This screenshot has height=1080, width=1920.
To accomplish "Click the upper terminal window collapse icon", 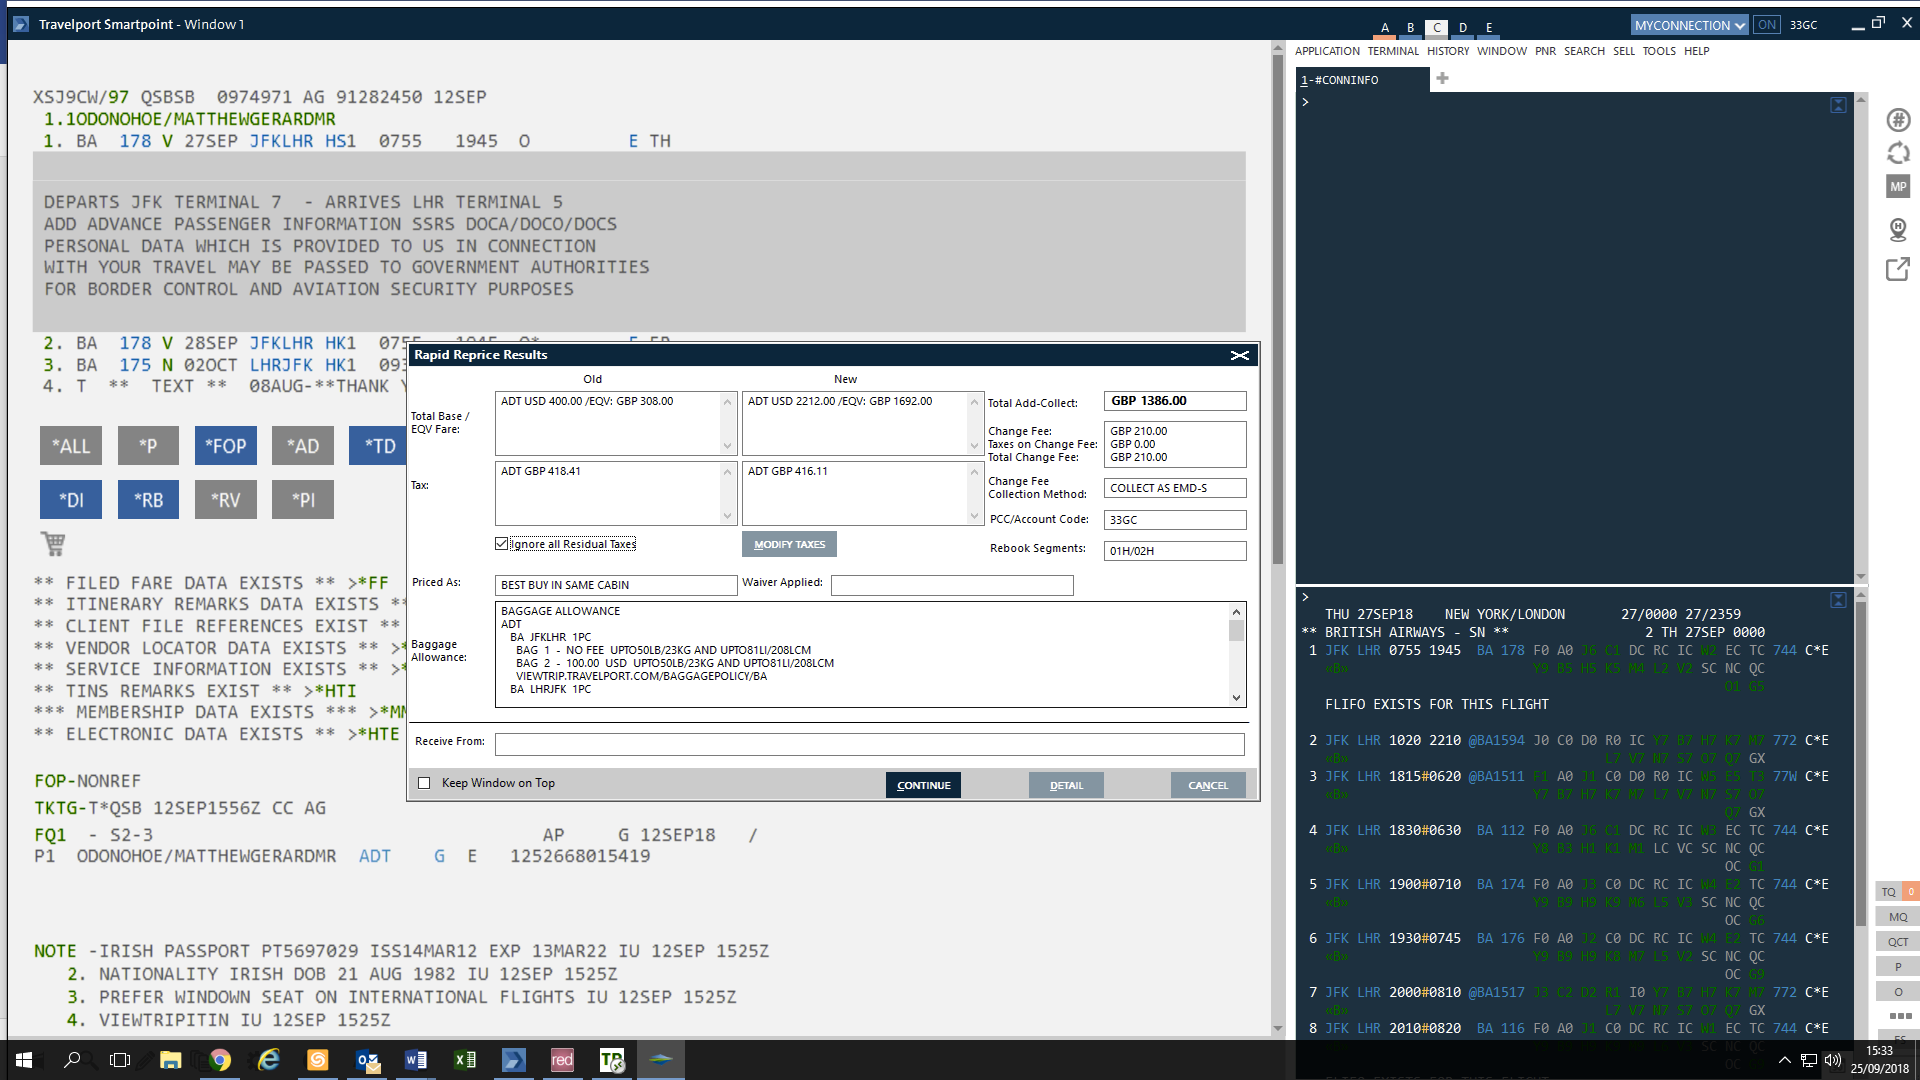I will 1838,105.
